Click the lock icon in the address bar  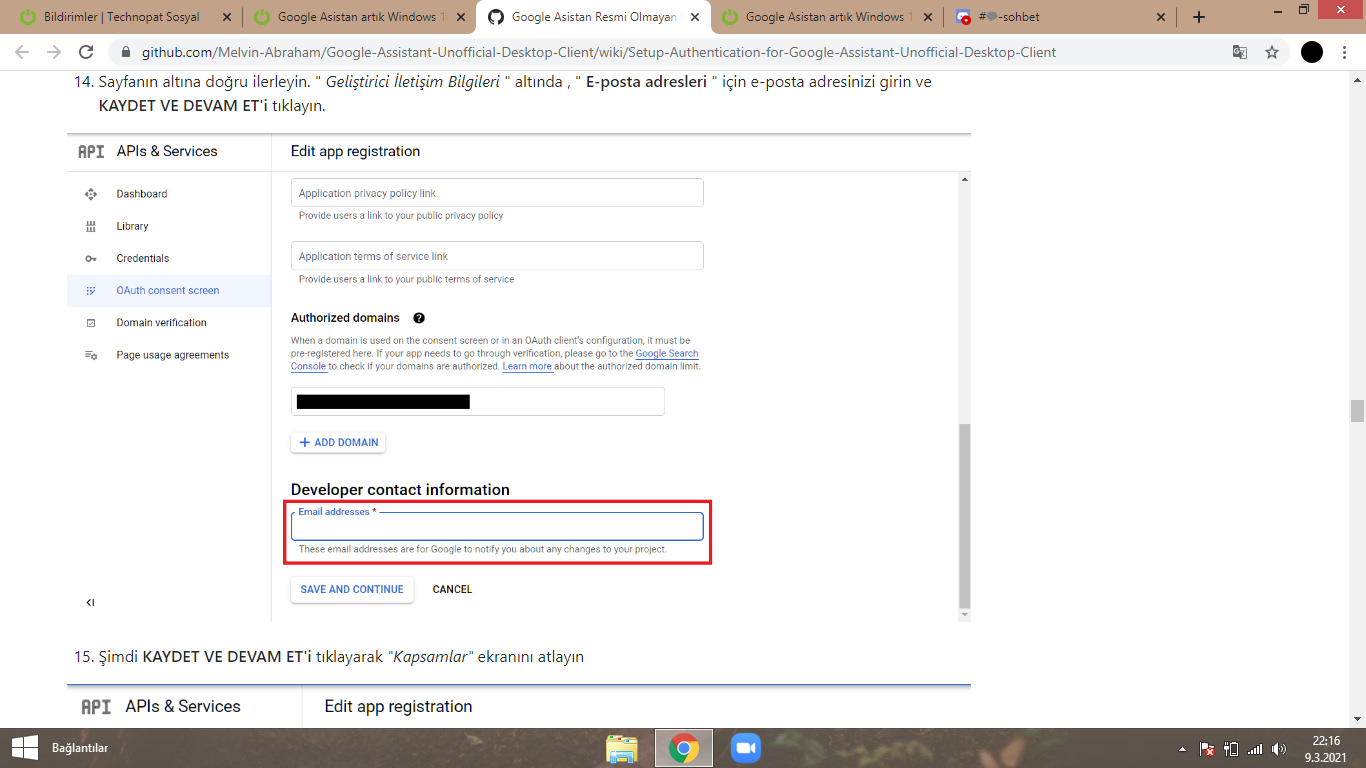126,52
